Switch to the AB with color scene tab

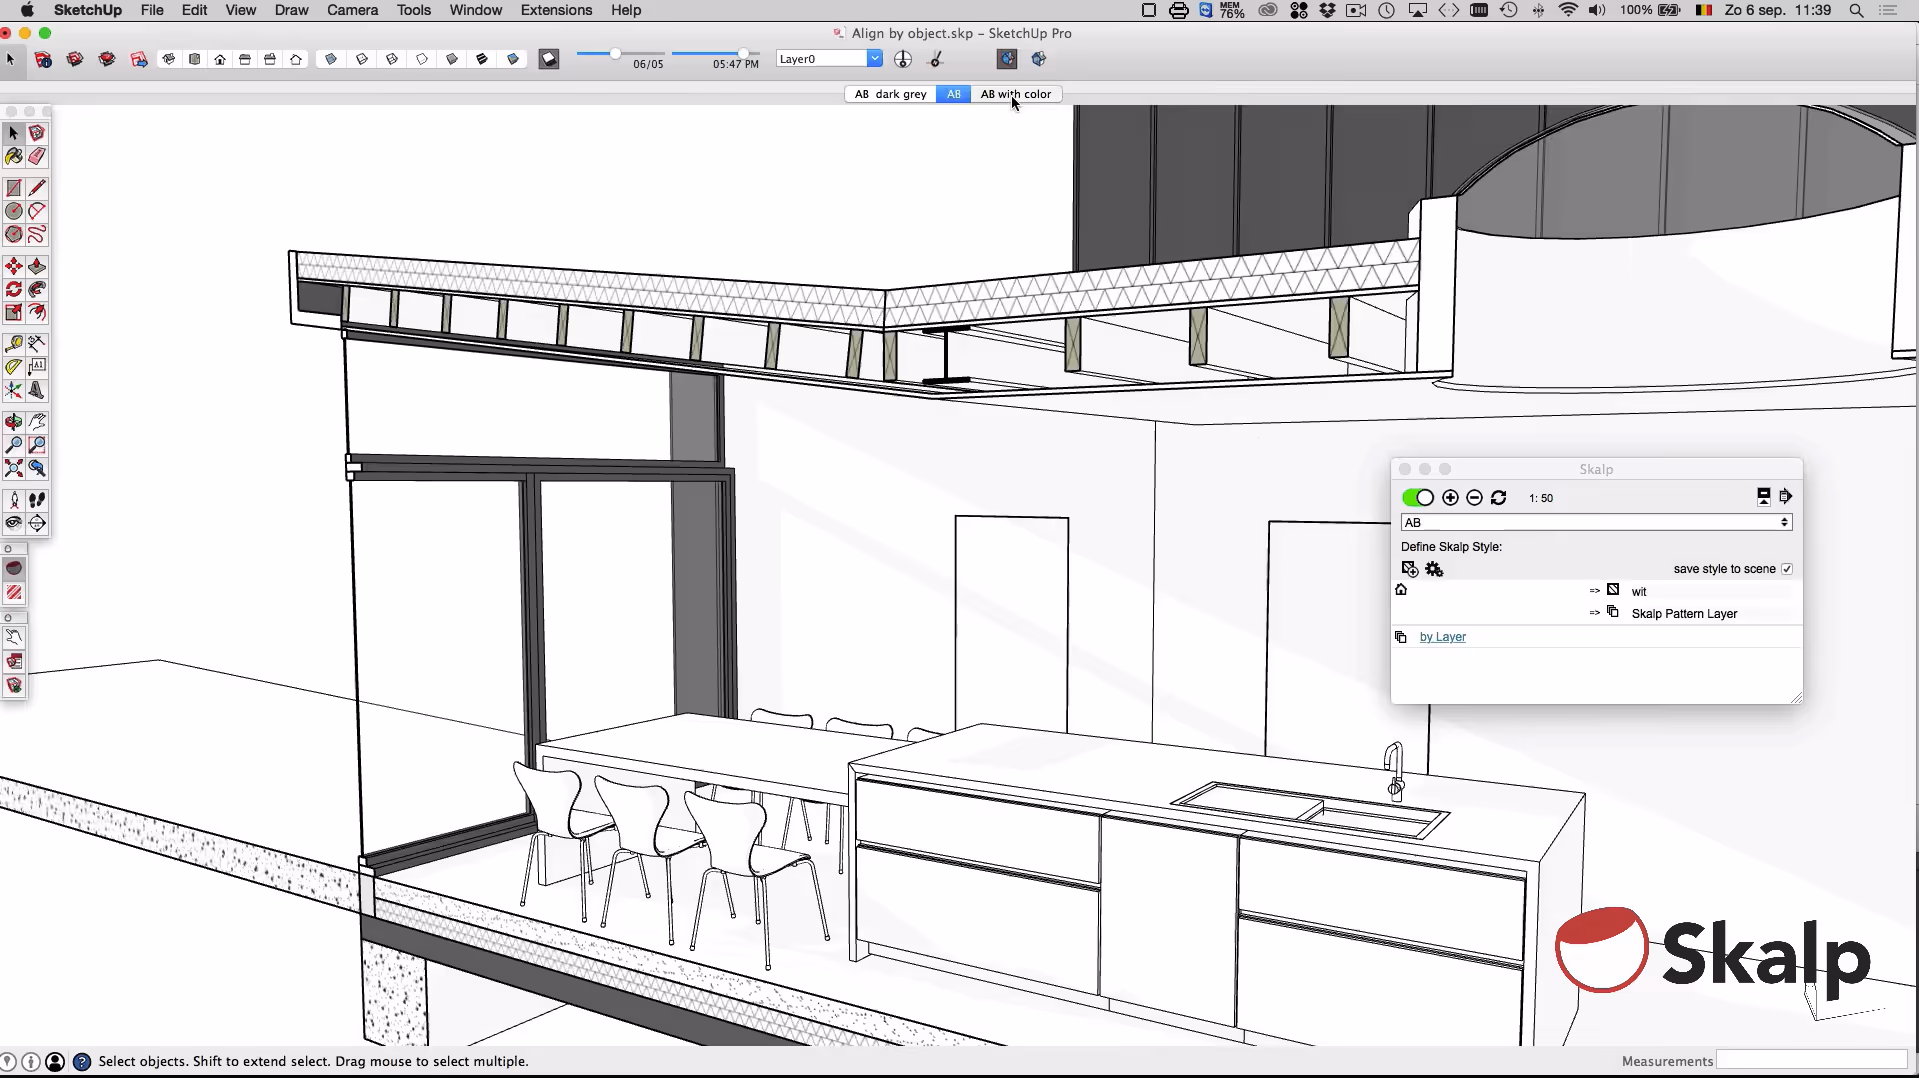pos(1015,94)
